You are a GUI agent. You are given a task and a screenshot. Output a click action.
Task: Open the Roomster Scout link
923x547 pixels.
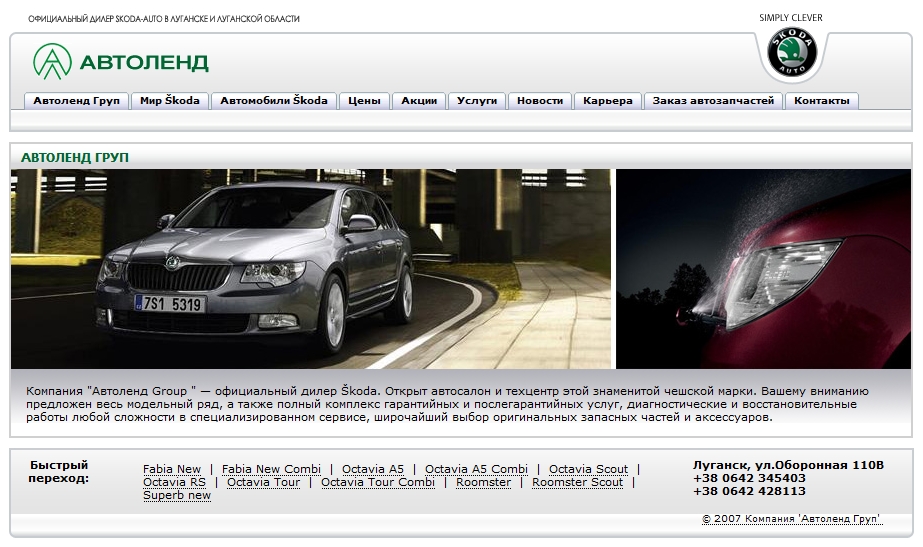coord(577,482)
